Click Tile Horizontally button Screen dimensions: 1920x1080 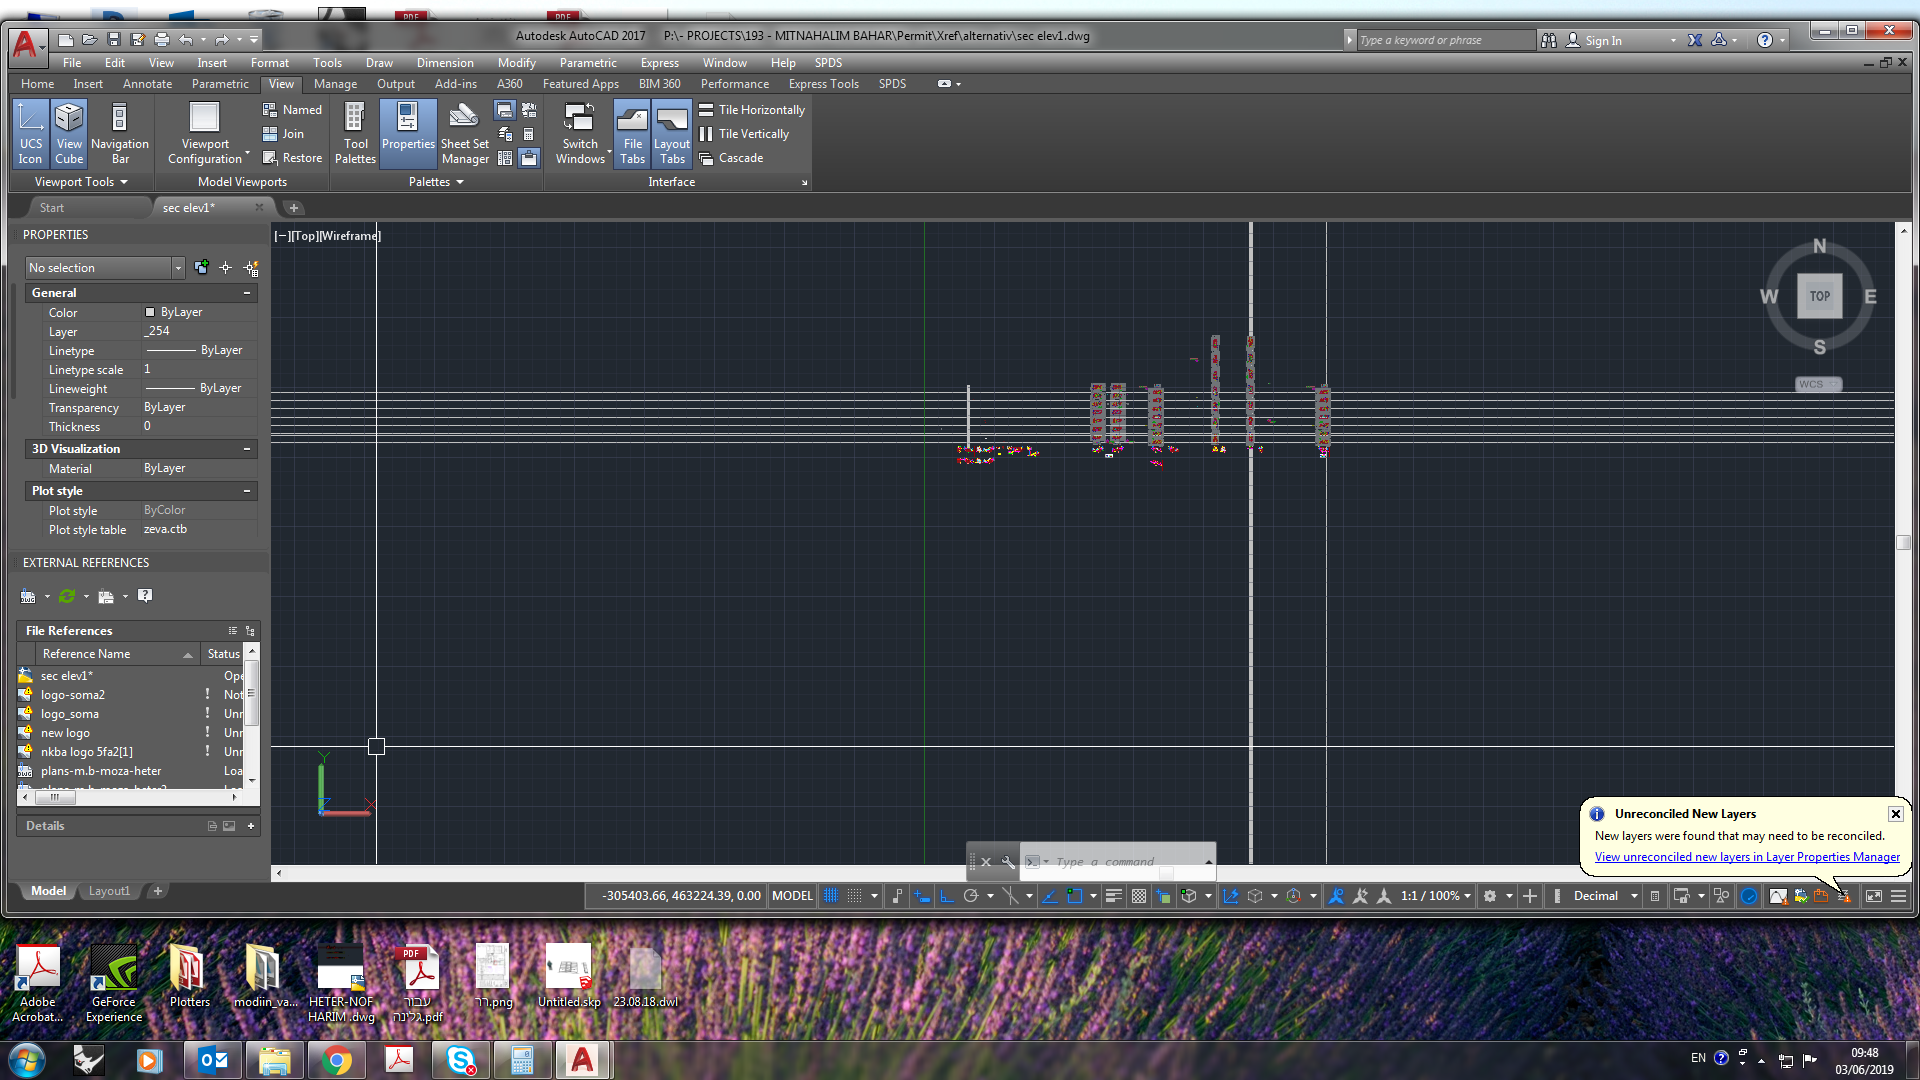(752, 110)
